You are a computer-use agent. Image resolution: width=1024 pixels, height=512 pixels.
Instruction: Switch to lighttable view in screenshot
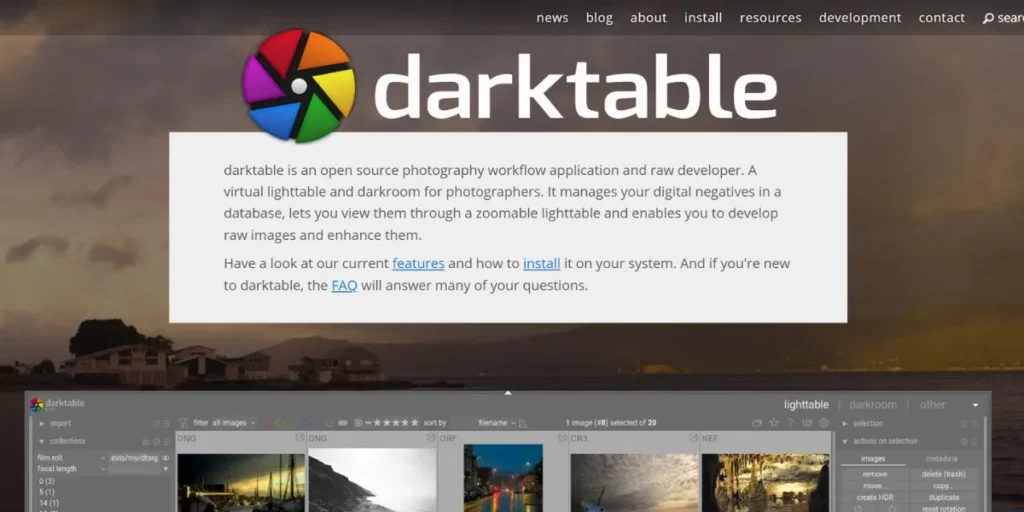pyautogui.click(x=806, y=405)
